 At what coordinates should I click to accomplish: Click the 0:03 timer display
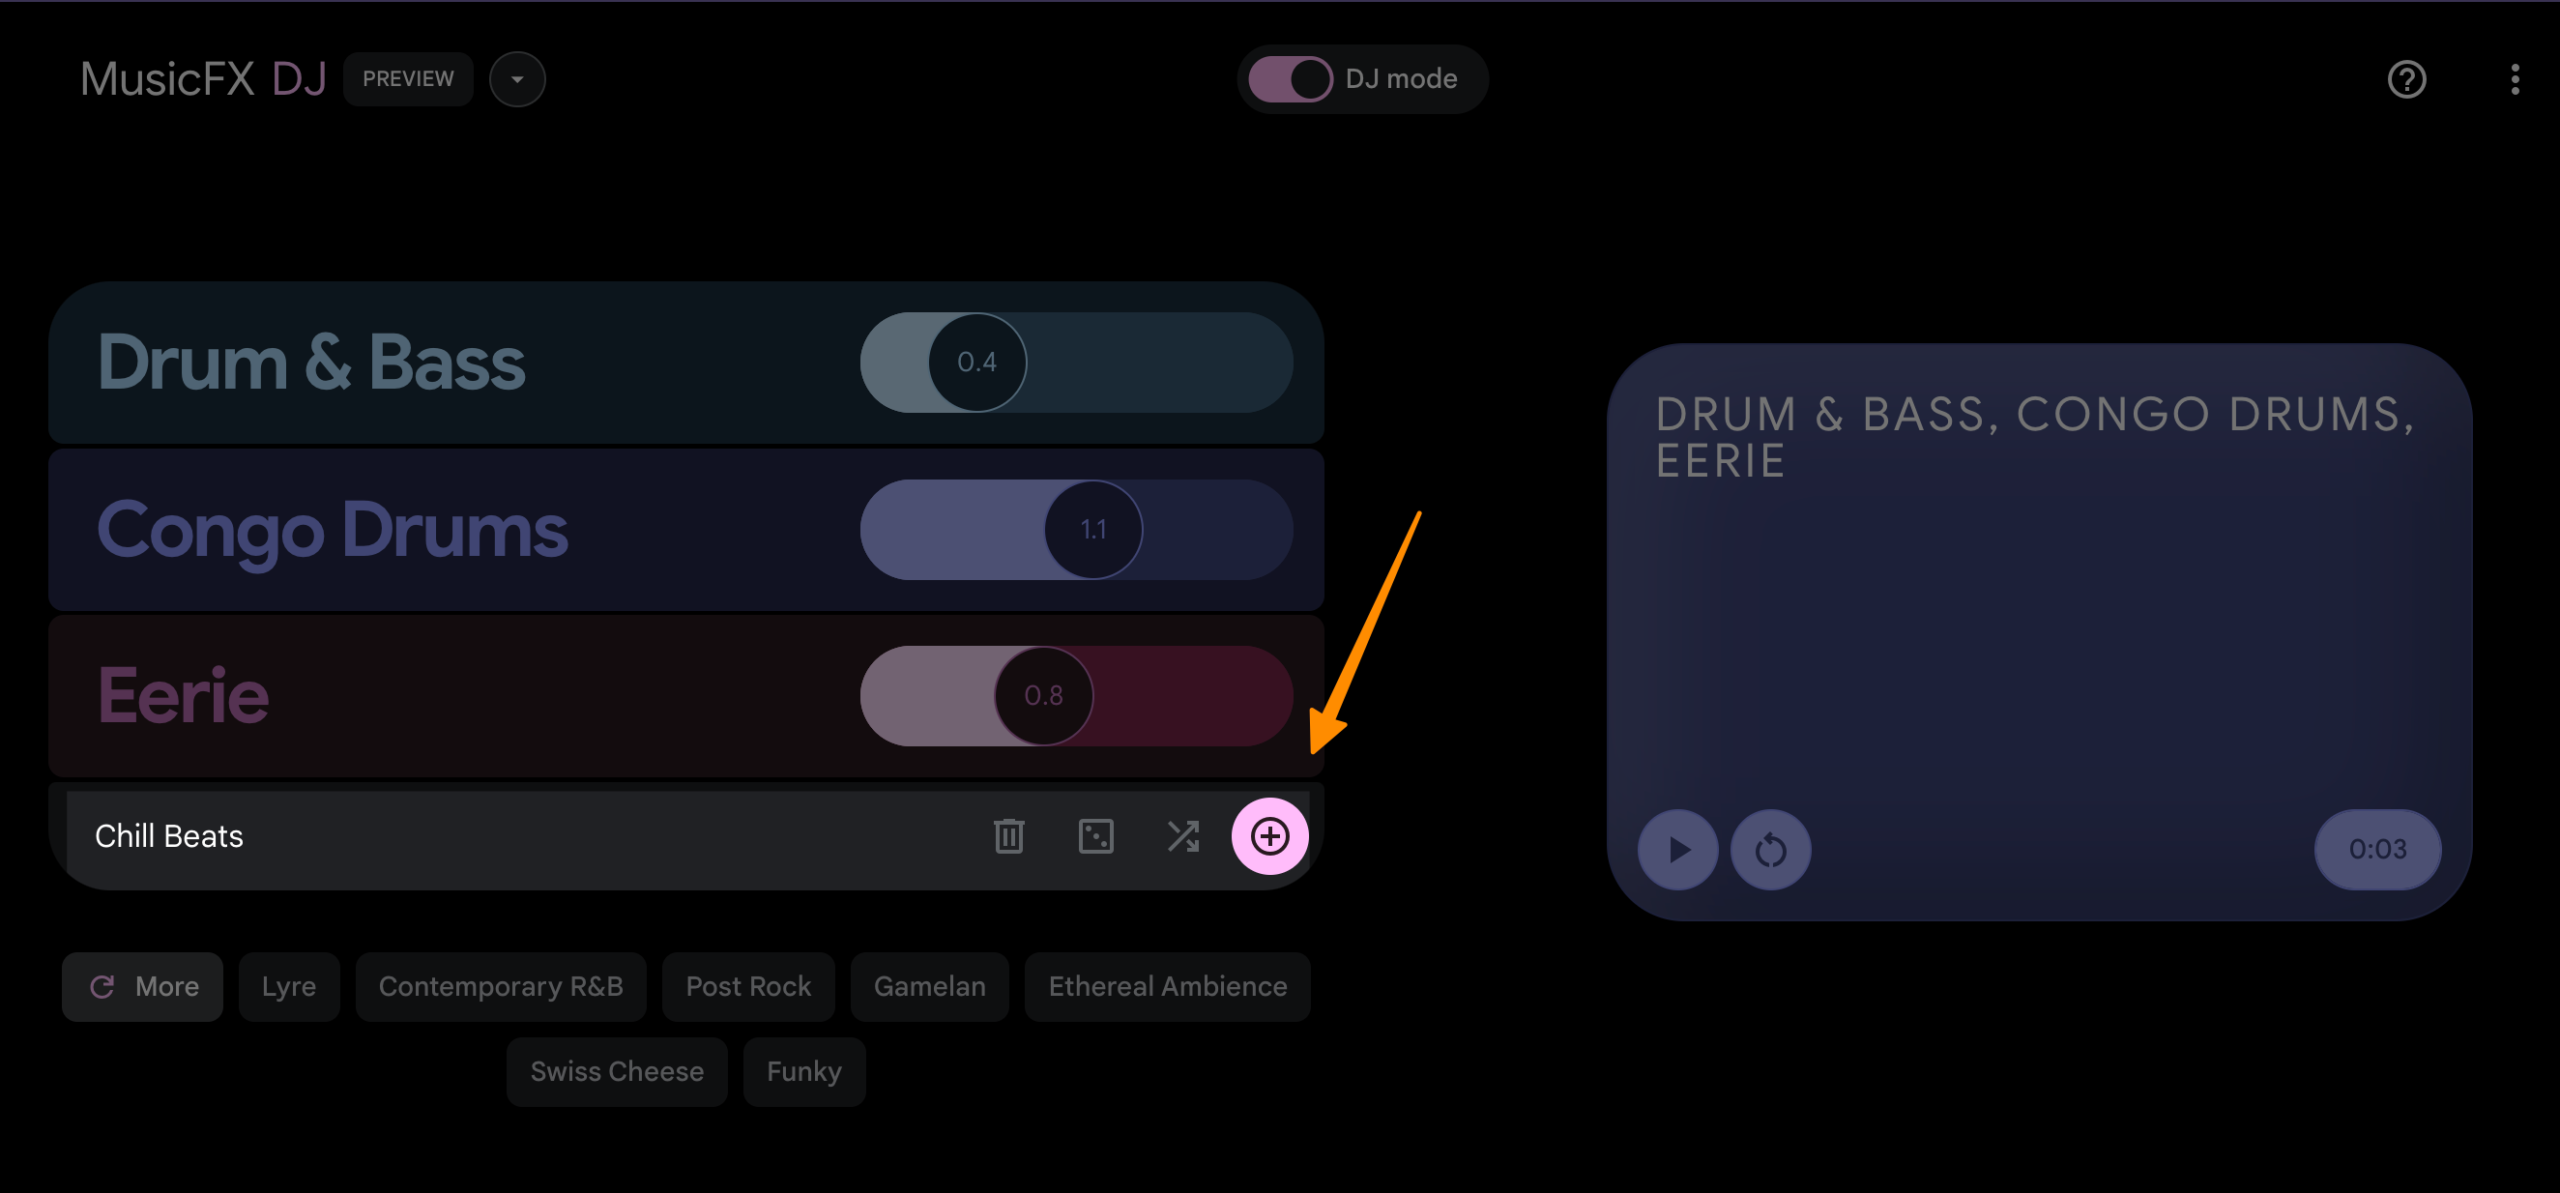tap(2377, 850)
